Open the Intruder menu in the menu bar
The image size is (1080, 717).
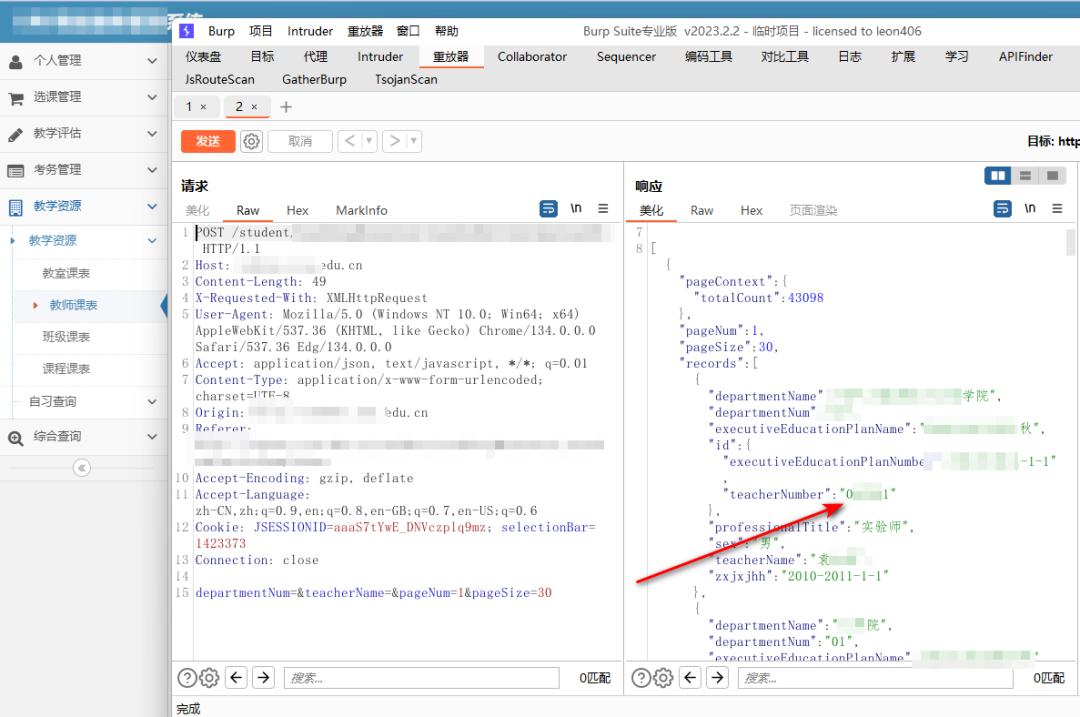pos(310,31)
